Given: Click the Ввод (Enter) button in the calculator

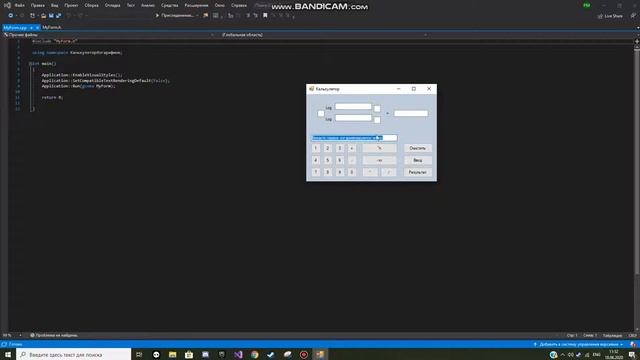Looking at the screenshot, I should [418, 160].
